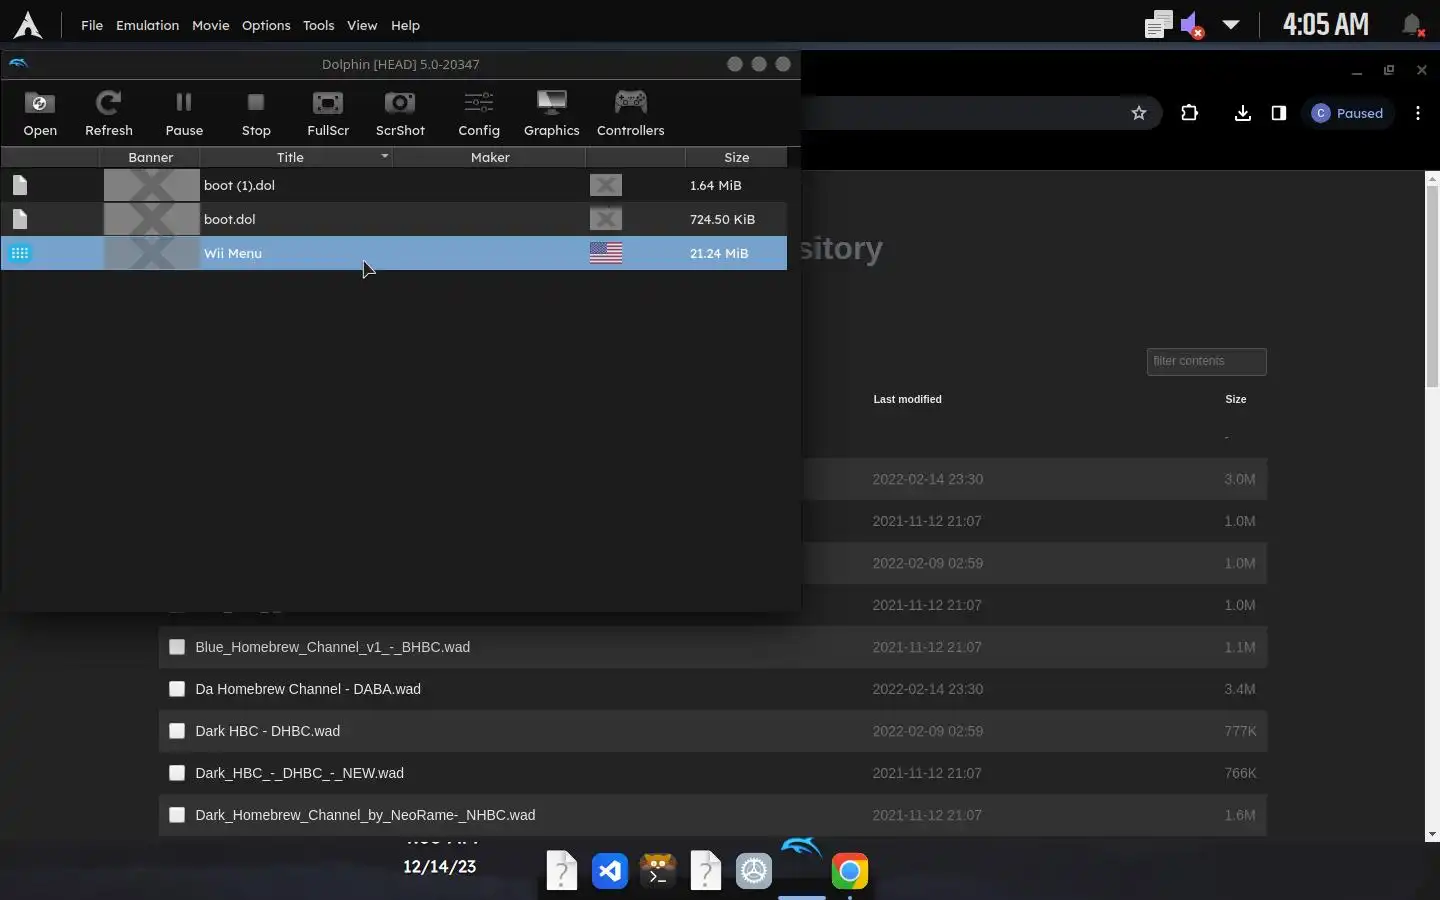Open Chrome three-dot menu
This screenshot has height=900, width=1440.
[1418, 113]
